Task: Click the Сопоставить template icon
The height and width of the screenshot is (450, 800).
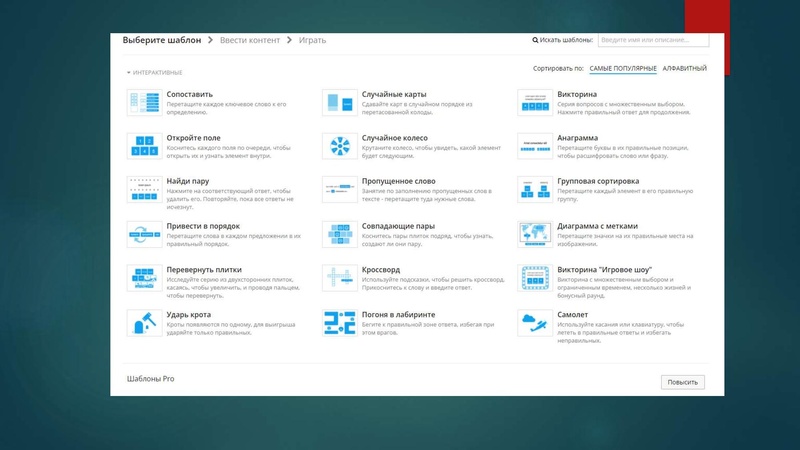Action: pos(143,101)
